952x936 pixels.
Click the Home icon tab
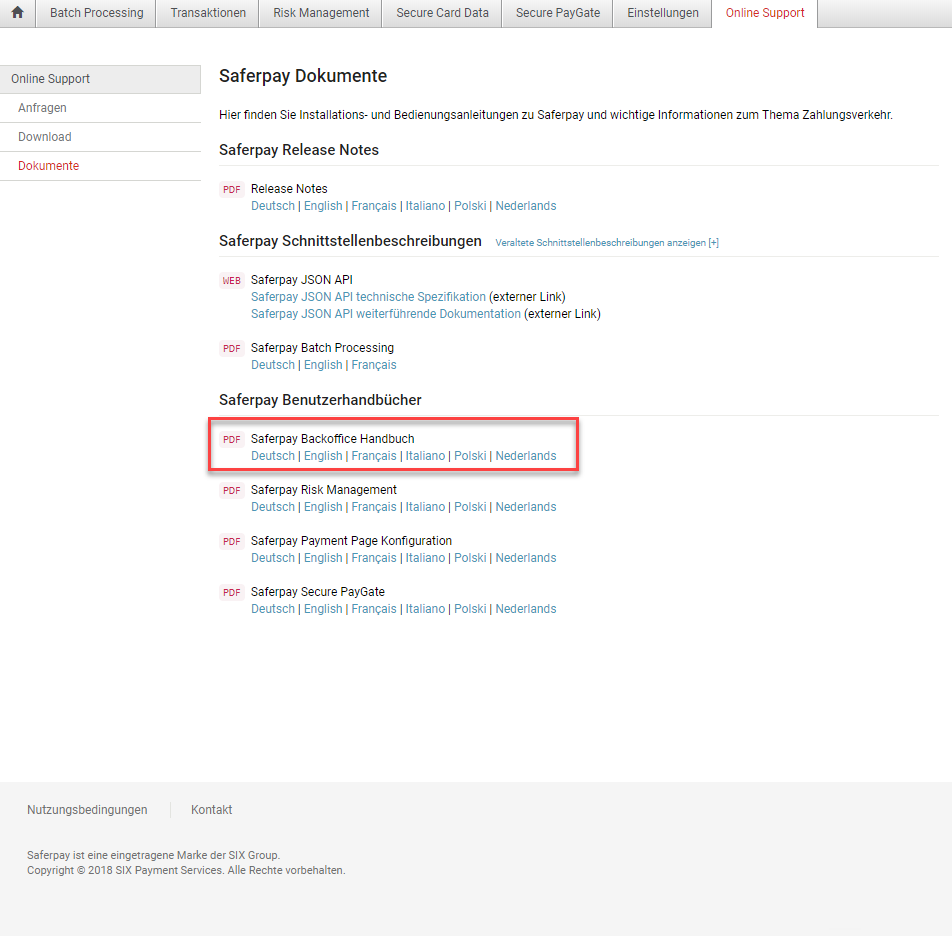17,13
